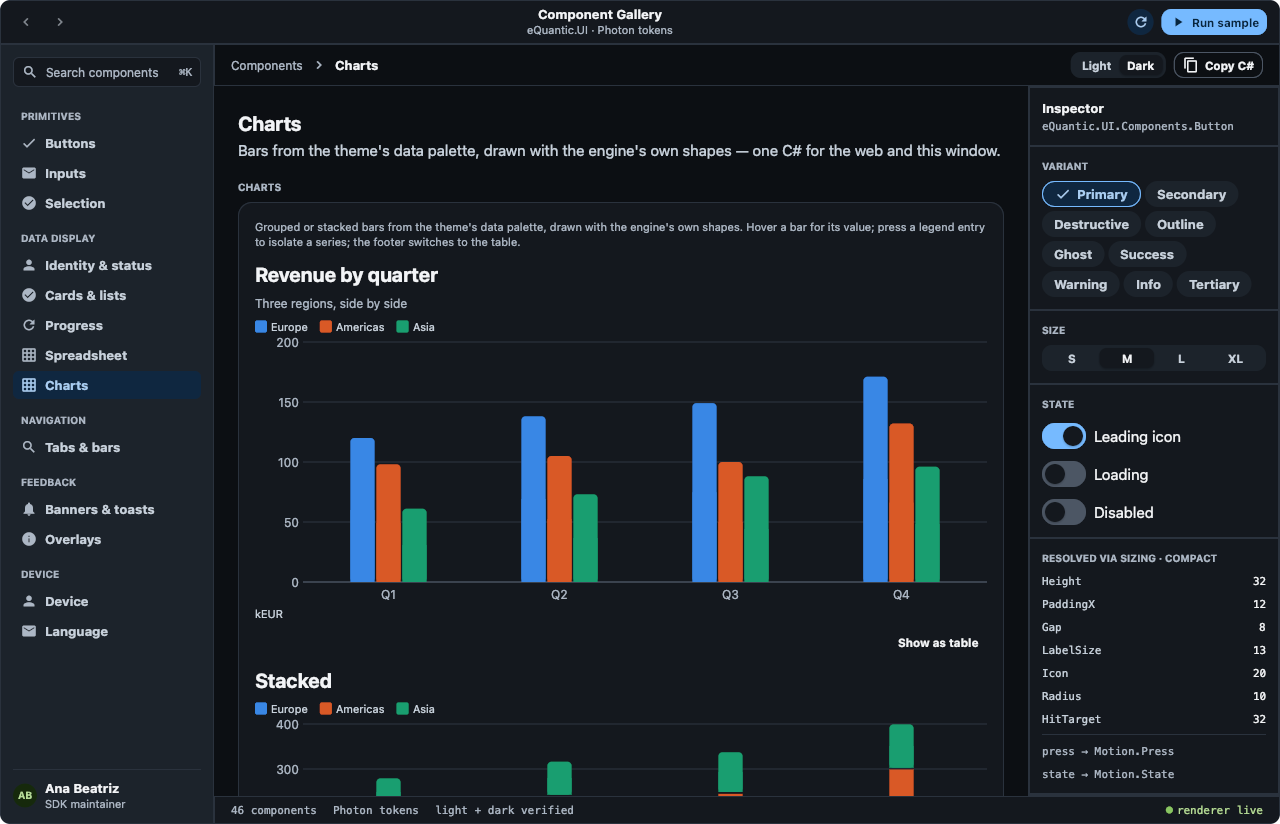Click Asia legend swatch in Stacked chart
Screen dimensions: 1280x824
403,709
